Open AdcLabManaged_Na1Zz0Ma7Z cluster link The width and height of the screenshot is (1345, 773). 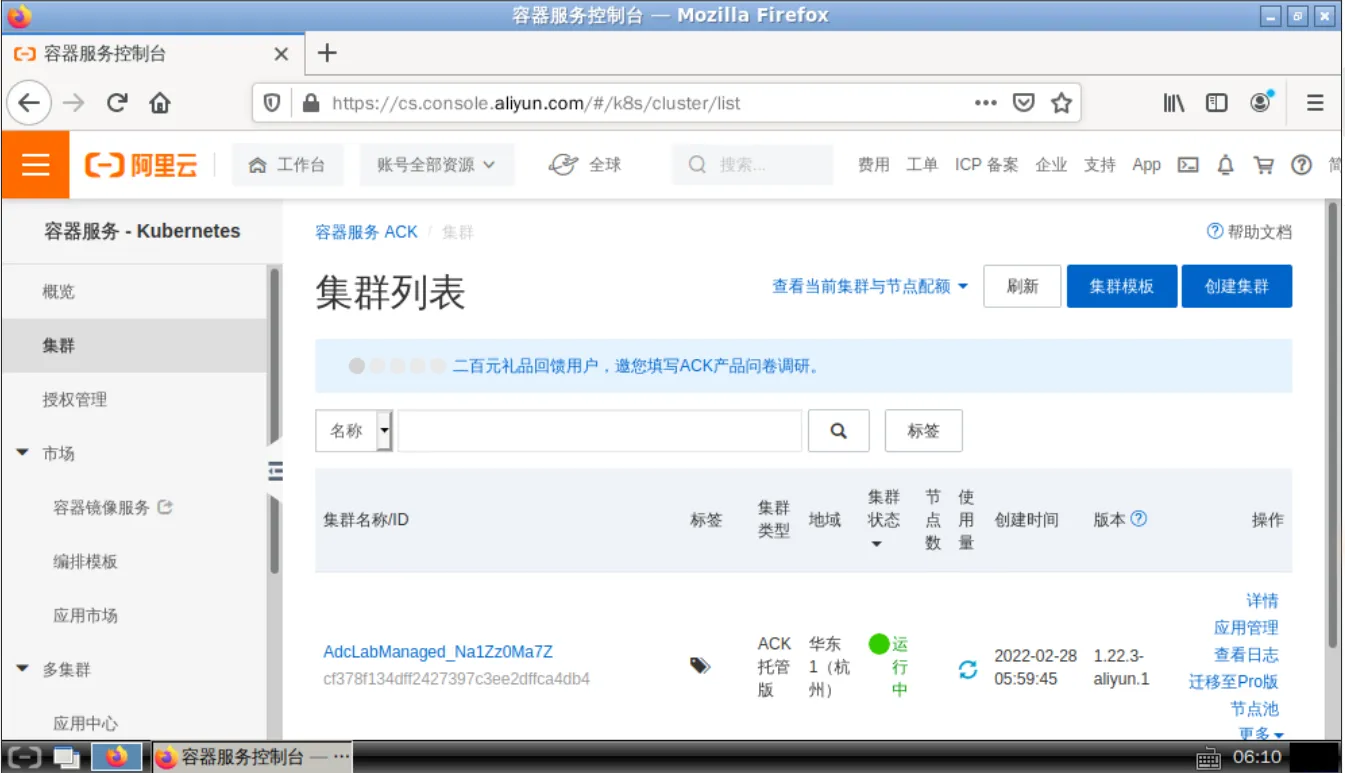[x=438, y=652]
